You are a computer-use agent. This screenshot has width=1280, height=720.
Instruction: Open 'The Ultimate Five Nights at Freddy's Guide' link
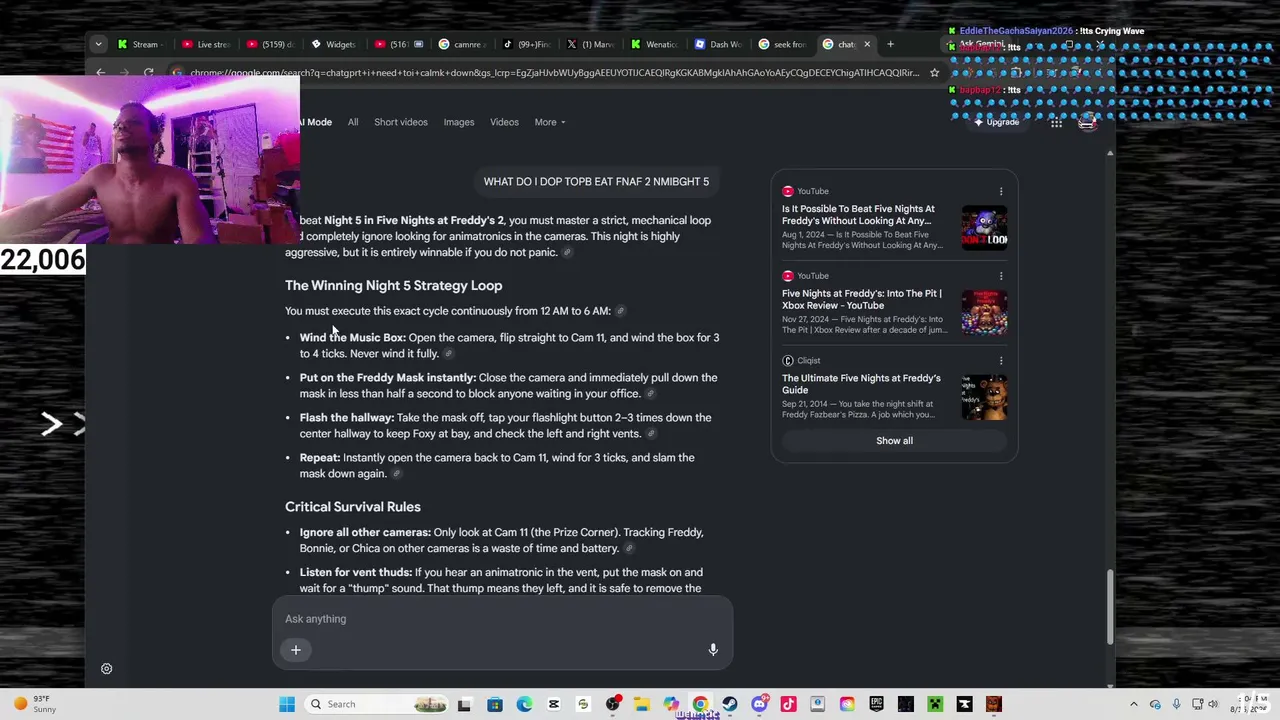point(861,385)
